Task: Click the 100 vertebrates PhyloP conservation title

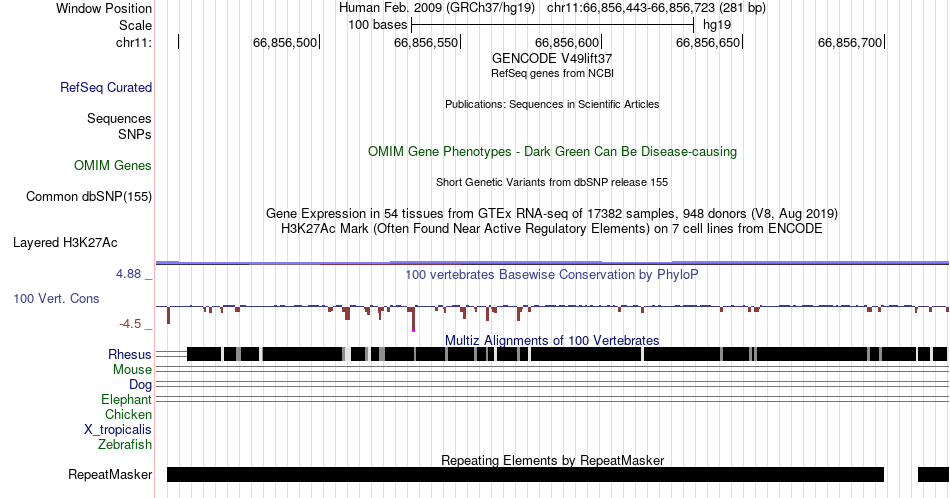Action: pos(552,274)
